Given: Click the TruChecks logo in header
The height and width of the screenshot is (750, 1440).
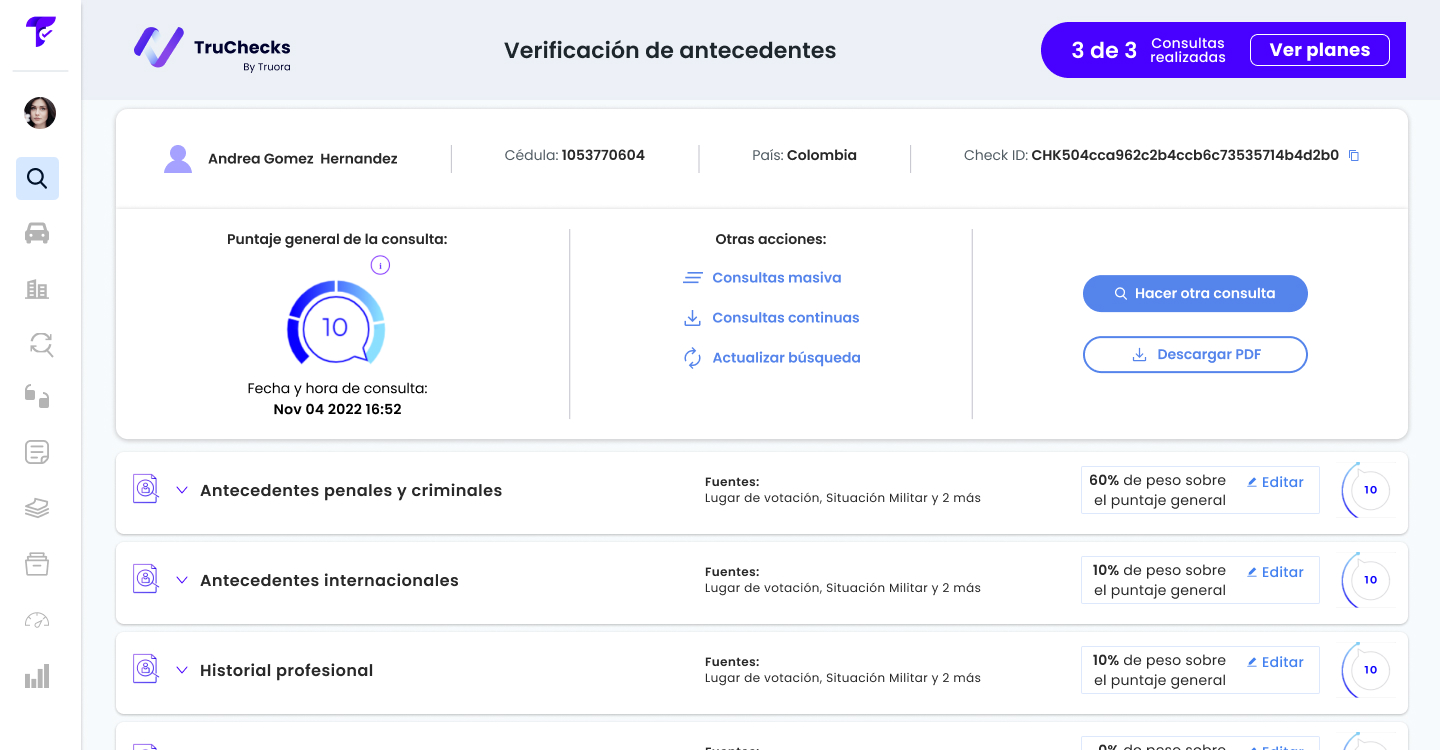Looking at the screenshot, I should click(212, 49).
